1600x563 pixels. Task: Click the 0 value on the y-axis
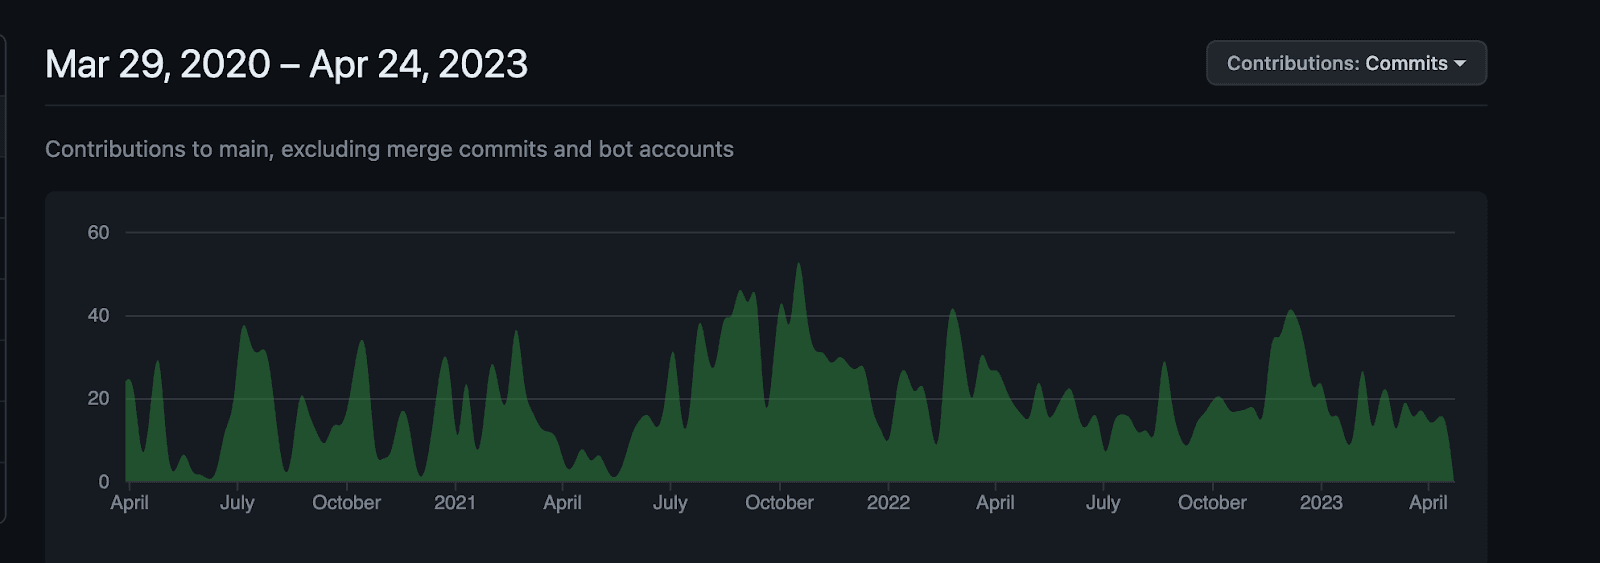point(103,481)
